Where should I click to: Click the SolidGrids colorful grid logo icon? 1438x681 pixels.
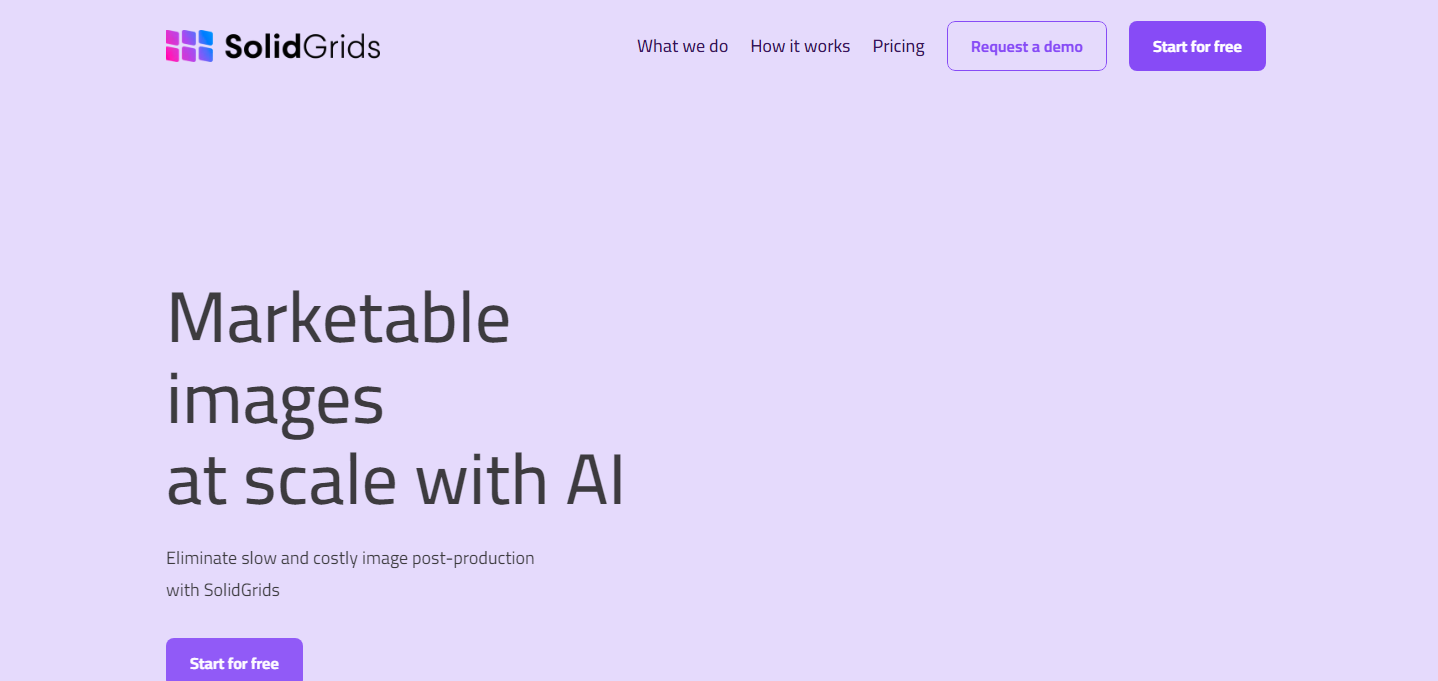pyautogui.click(x=190, y=46)
